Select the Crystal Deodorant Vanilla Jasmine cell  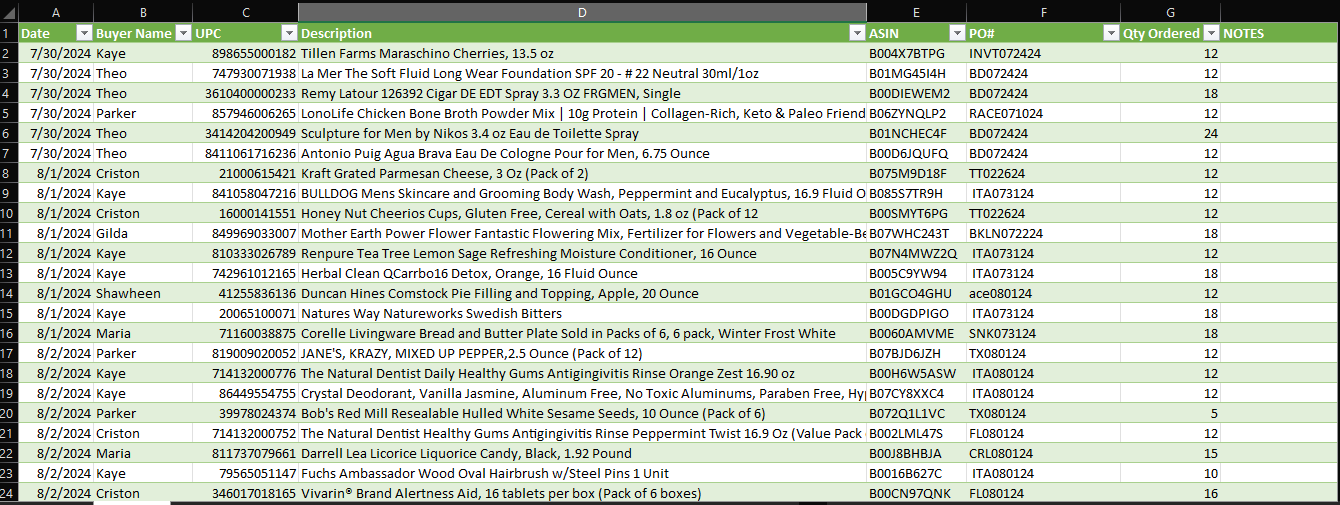(x=582, y=393)
